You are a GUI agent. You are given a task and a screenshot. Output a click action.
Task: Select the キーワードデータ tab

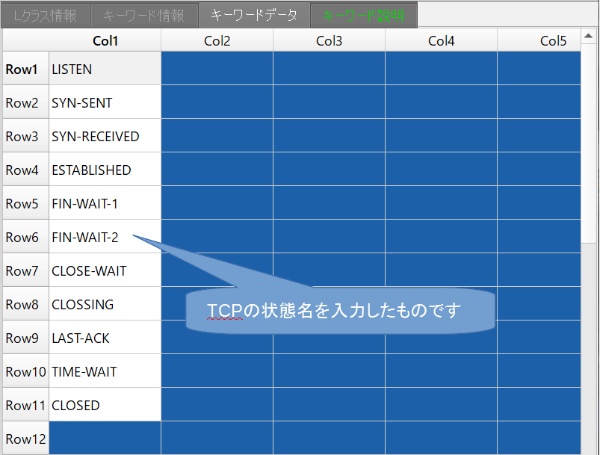coord(254,15)
